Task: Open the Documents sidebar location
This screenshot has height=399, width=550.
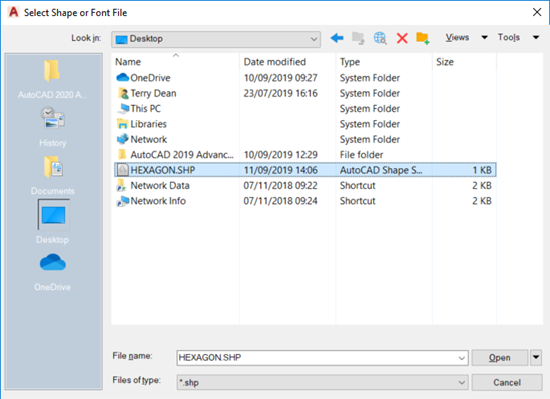Action: [x=53, y=176]
